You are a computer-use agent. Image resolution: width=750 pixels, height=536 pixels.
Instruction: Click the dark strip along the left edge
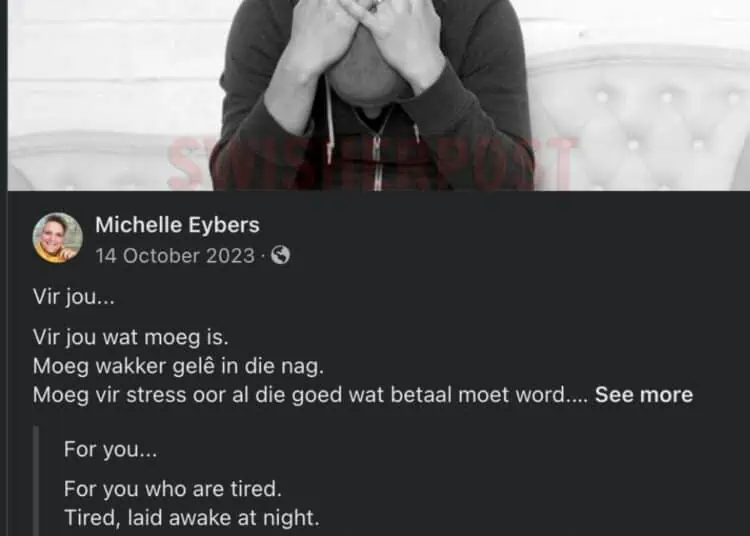3,268
